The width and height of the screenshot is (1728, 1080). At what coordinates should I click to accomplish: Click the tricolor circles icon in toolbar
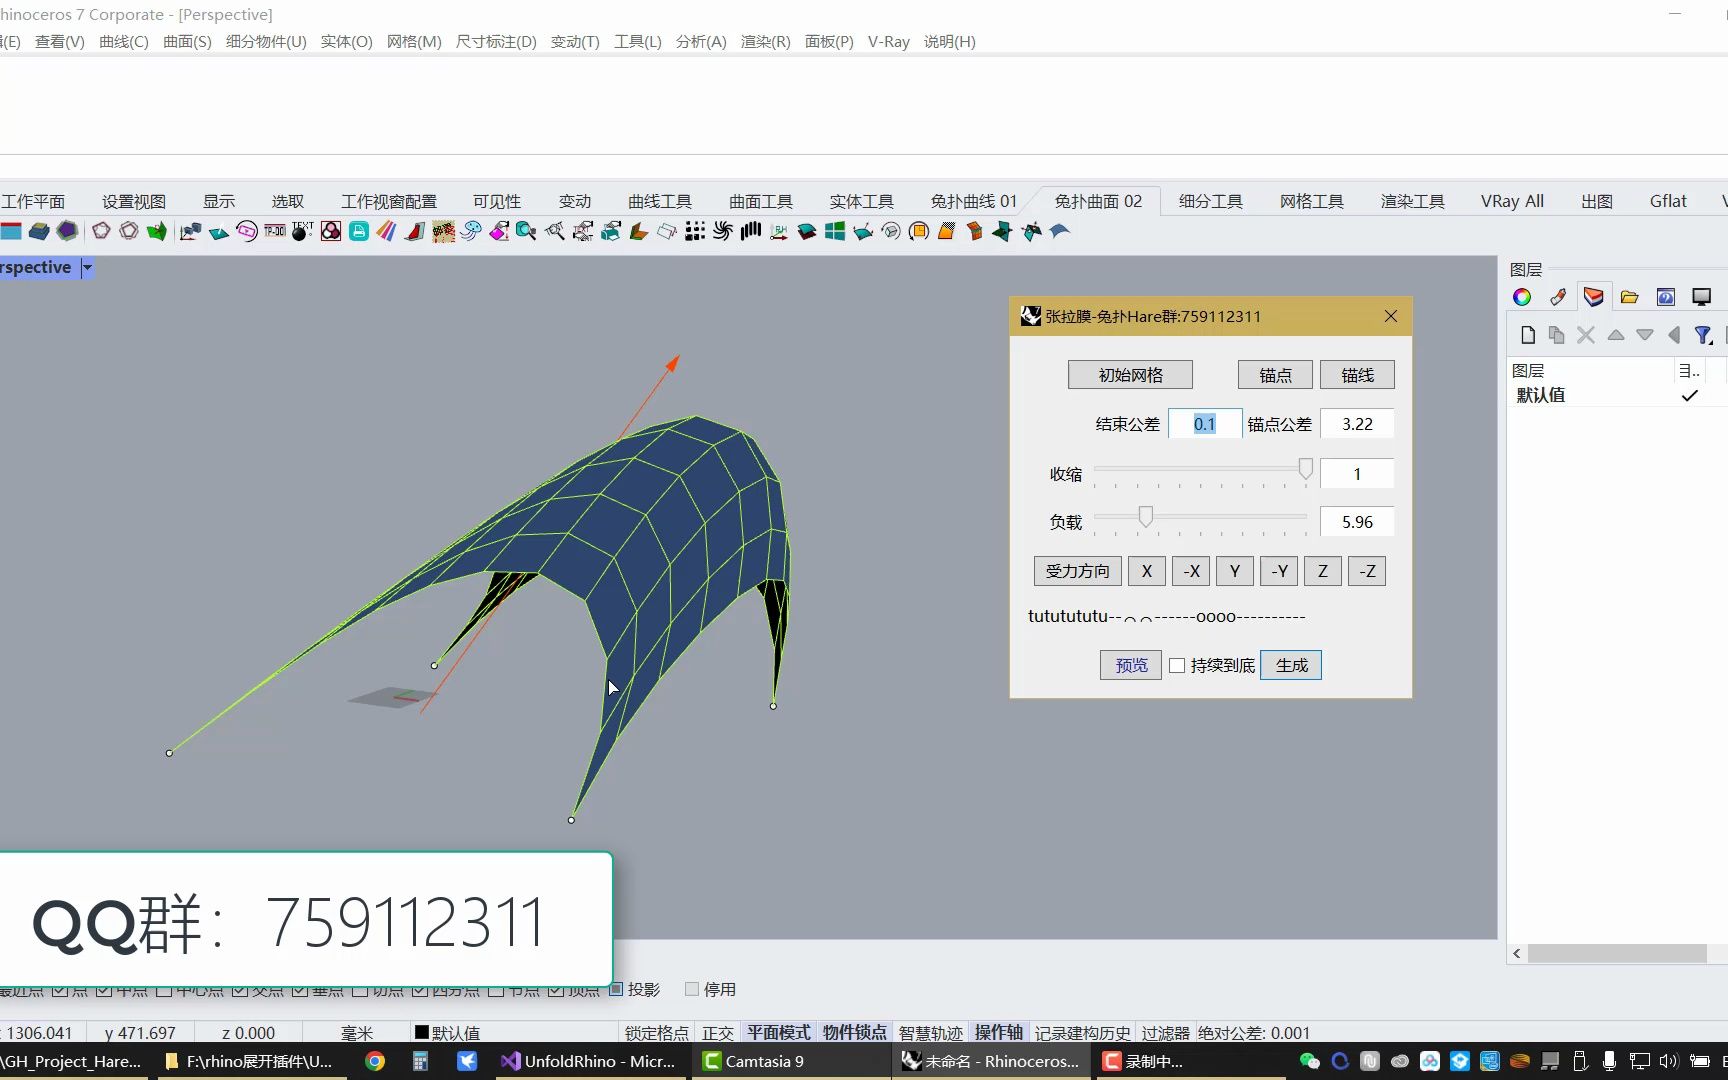coord(331,231)
